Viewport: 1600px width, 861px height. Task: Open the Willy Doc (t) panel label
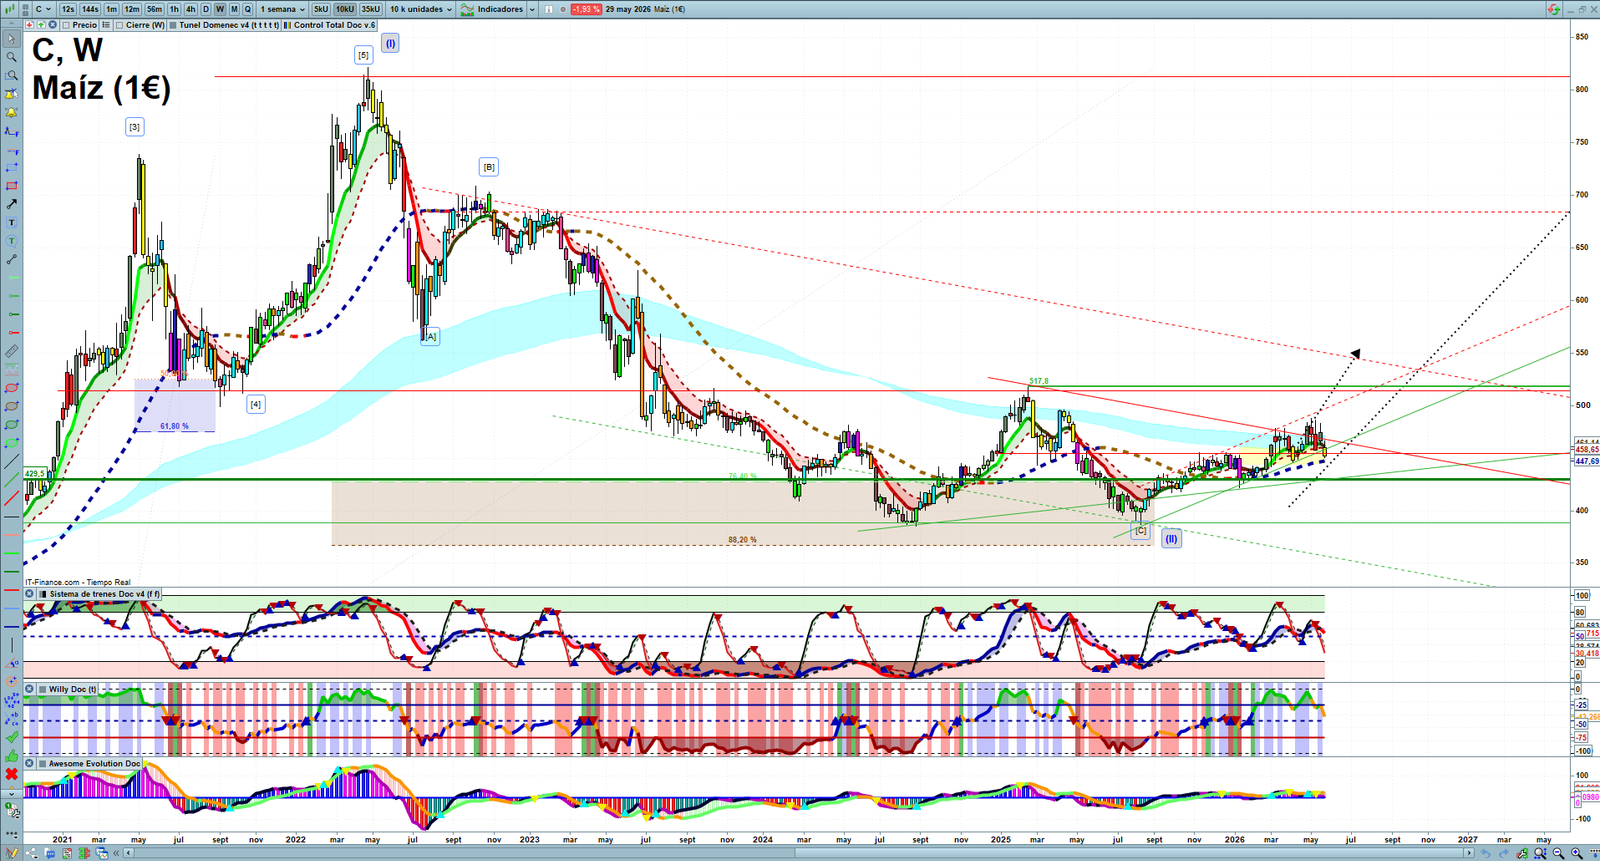coord(73,689)
